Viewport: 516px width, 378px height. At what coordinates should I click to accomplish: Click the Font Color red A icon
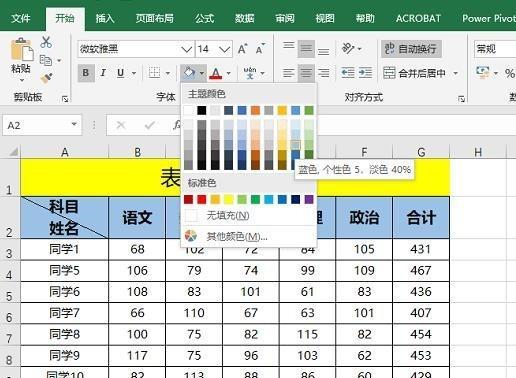click(x=216, y=73)
